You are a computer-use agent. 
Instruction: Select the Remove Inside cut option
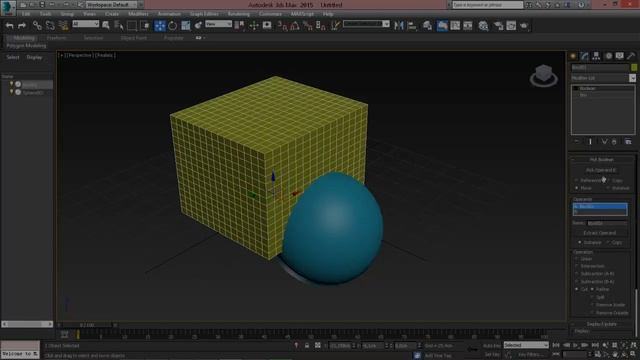[592, 305]
